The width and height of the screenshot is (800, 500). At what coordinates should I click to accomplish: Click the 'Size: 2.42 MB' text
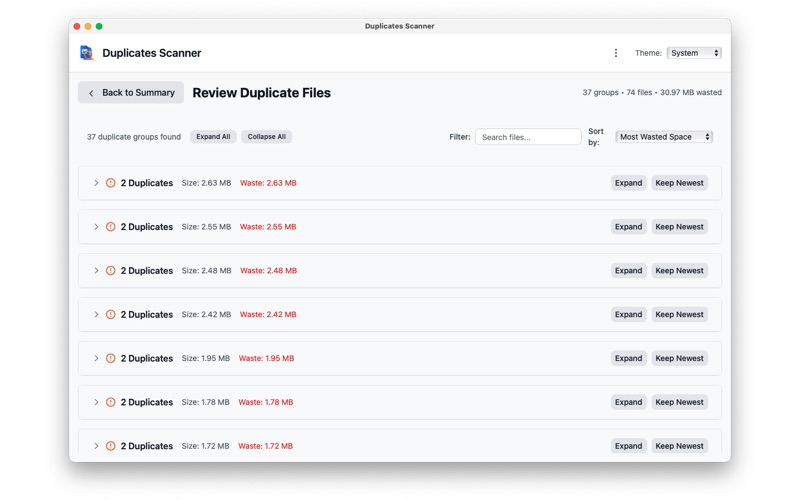(x=206, y=314)
